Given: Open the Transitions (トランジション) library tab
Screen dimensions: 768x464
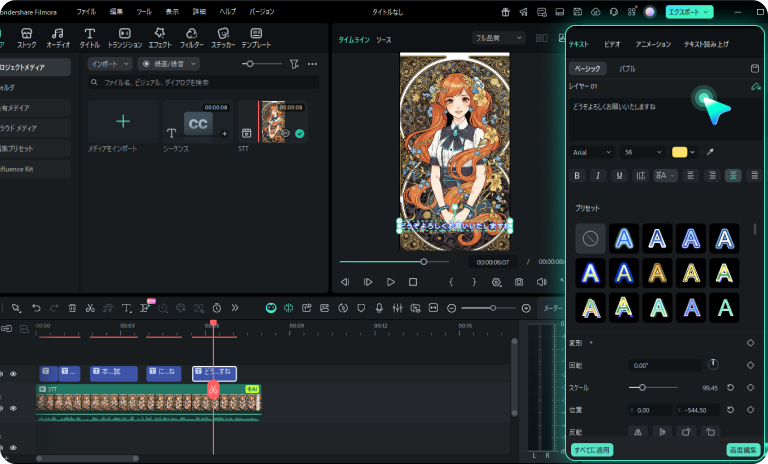Looking at the screenshot, I should 124,38.
